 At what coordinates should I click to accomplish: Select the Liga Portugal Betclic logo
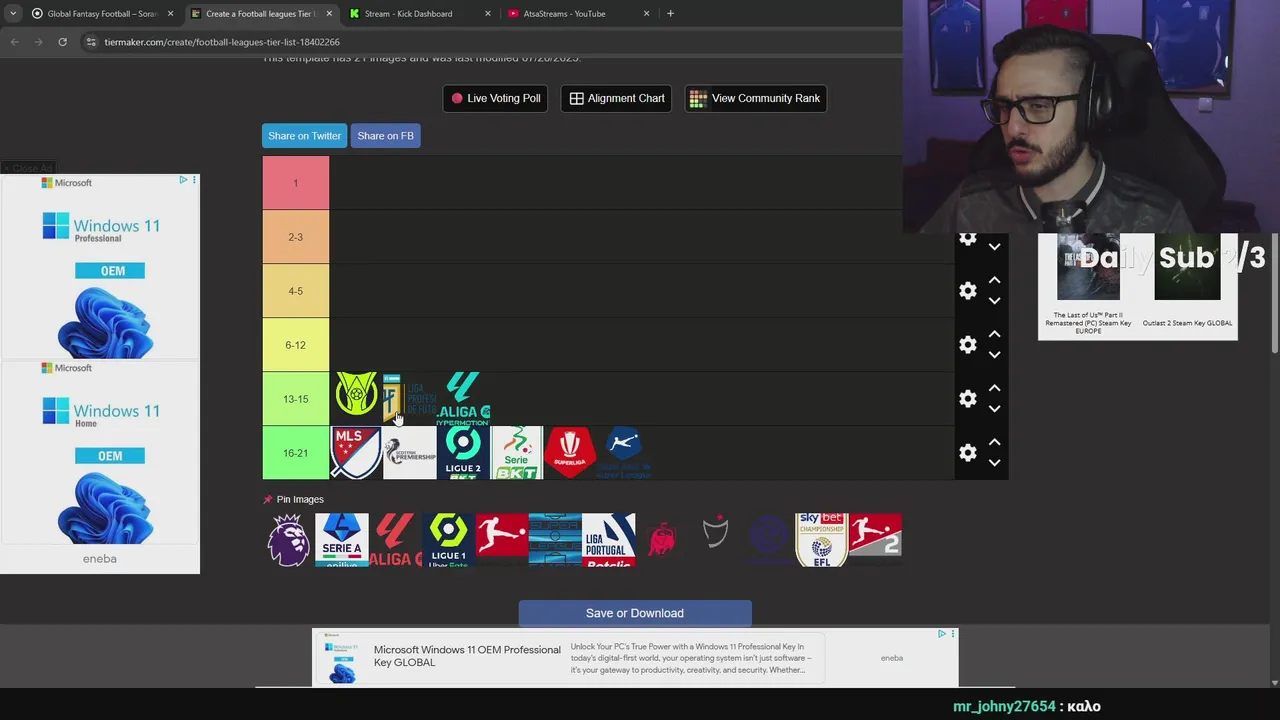tap(609, 540)
